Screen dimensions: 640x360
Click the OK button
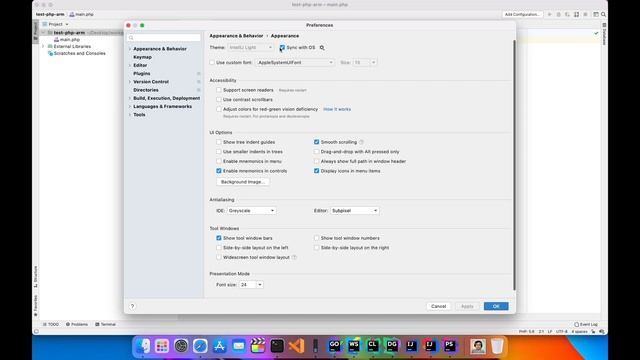pyautogui.click(x=496, y=306)
